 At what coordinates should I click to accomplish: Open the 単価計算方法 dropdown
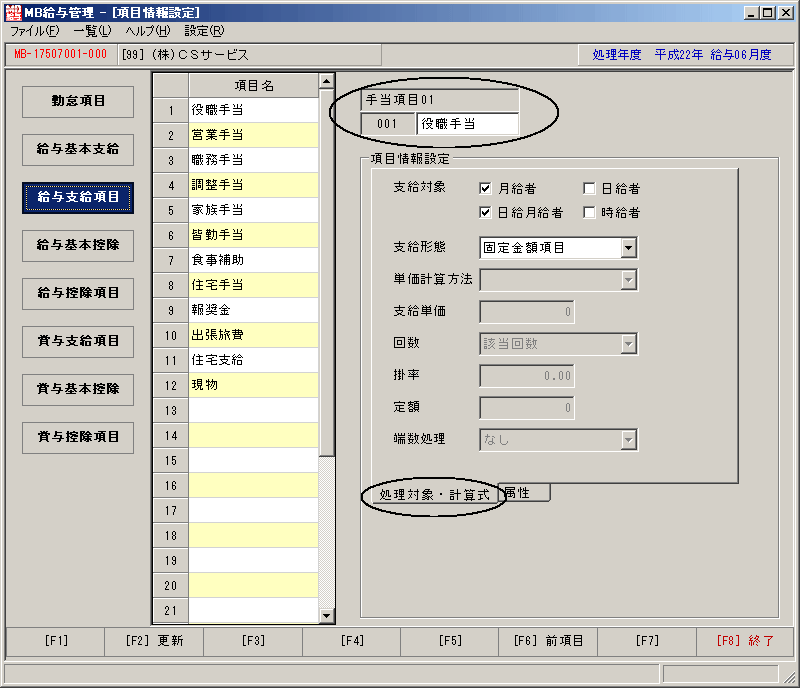tap(629, 280)
